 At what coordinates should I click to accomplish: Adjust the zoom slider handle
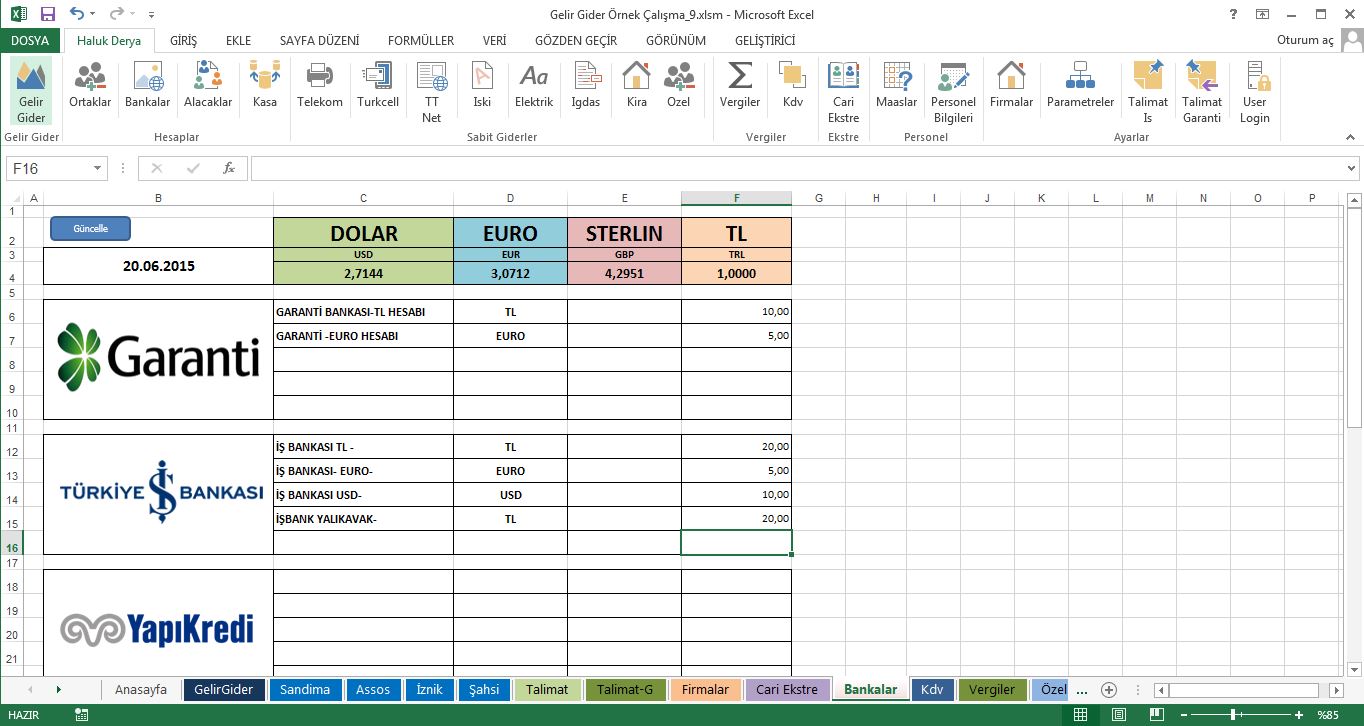pyautogui.click(x=1234, y=715)
